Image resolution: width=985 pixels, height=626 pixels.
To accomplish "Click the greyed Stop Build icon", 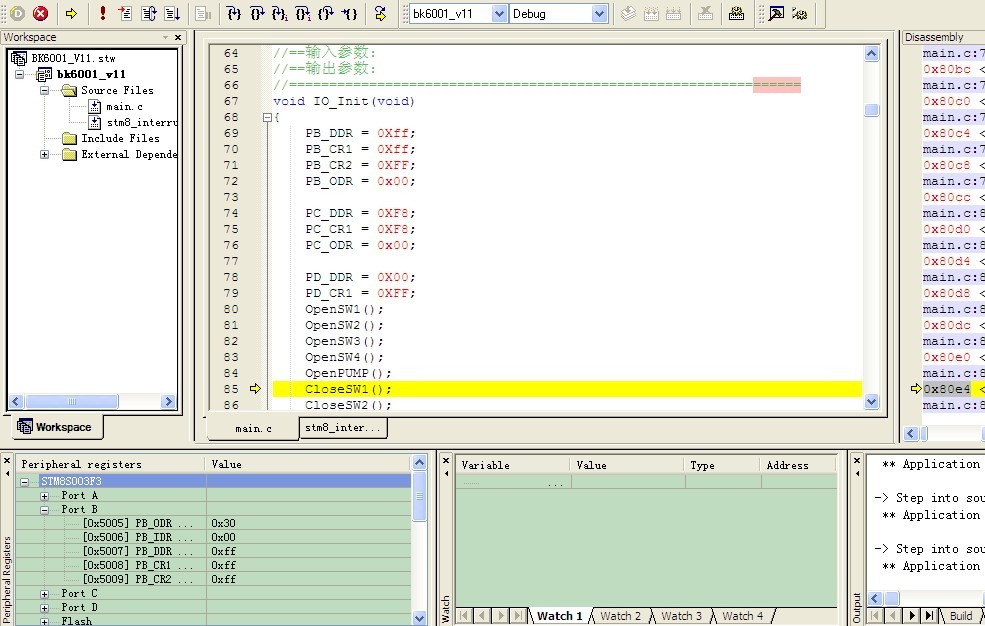I will click(705, 13).
